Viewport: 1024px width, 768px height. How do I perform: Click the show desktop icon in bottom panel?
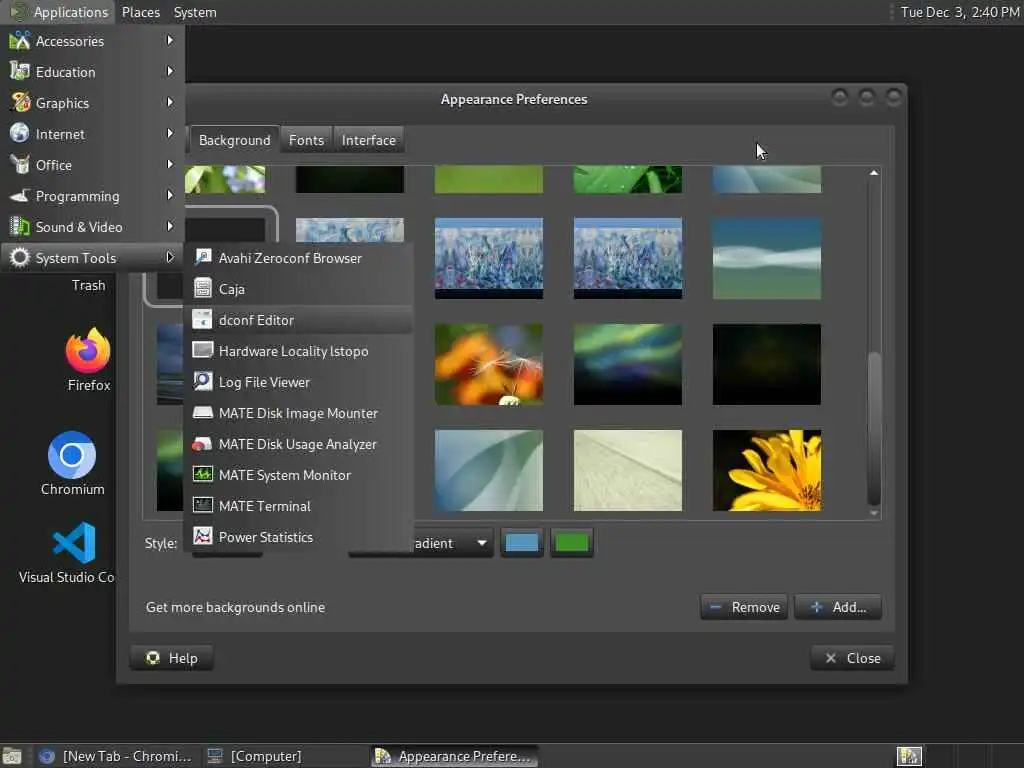pyautogui.click(x=12, y=756)
